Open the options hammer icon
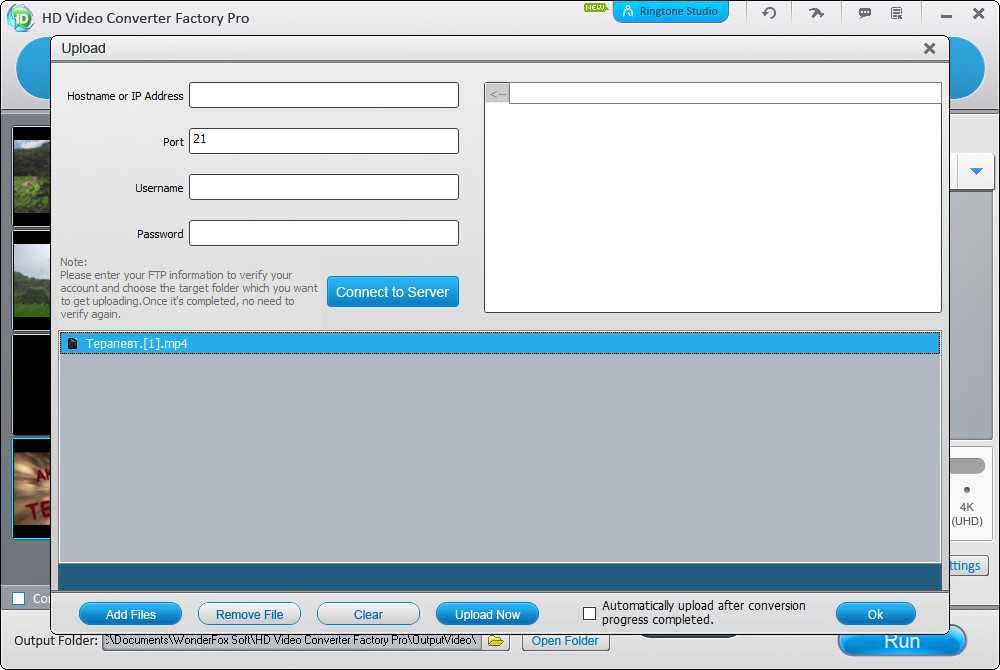Screen dimensions: 1000x670 point(816,13)
